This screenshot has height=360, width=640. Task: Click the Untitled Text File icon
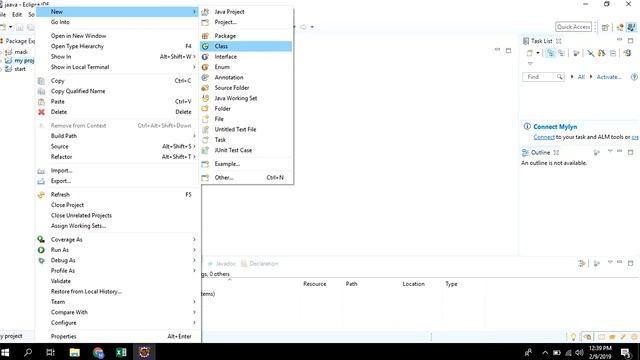[205, 129]
